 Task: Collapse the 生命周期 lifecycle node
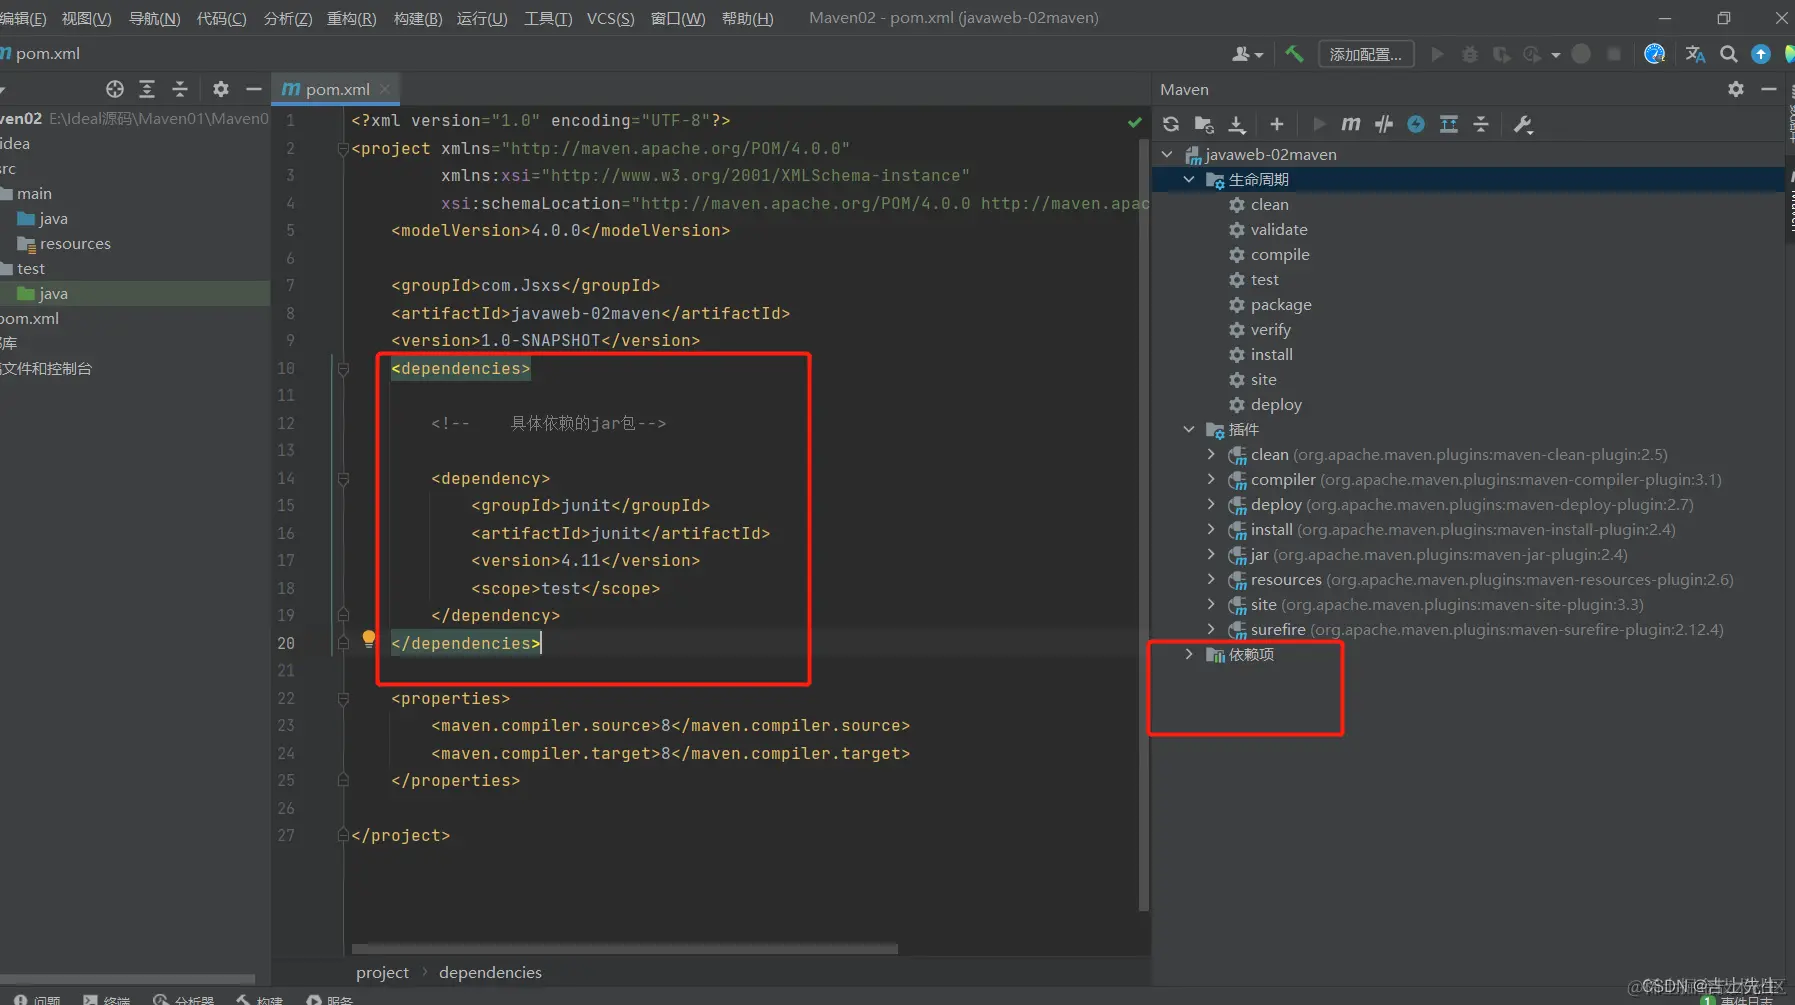[1189, 179]
